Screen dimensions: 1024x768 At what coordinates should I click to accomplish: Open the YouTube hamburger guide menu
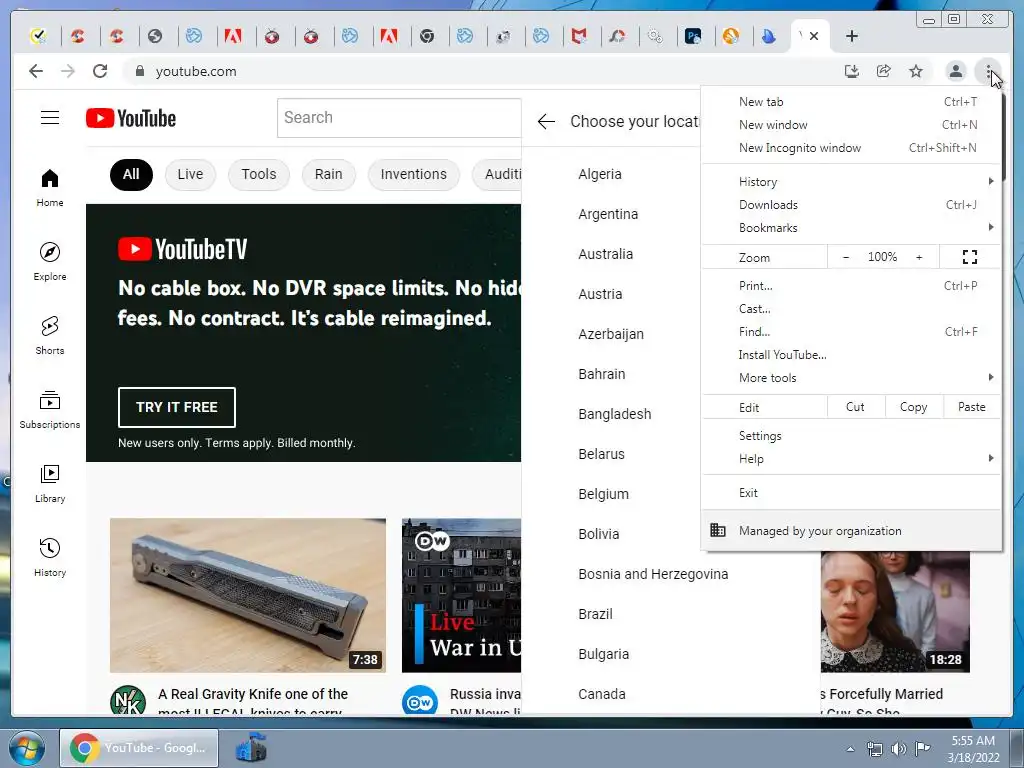[x=50, y=118]
